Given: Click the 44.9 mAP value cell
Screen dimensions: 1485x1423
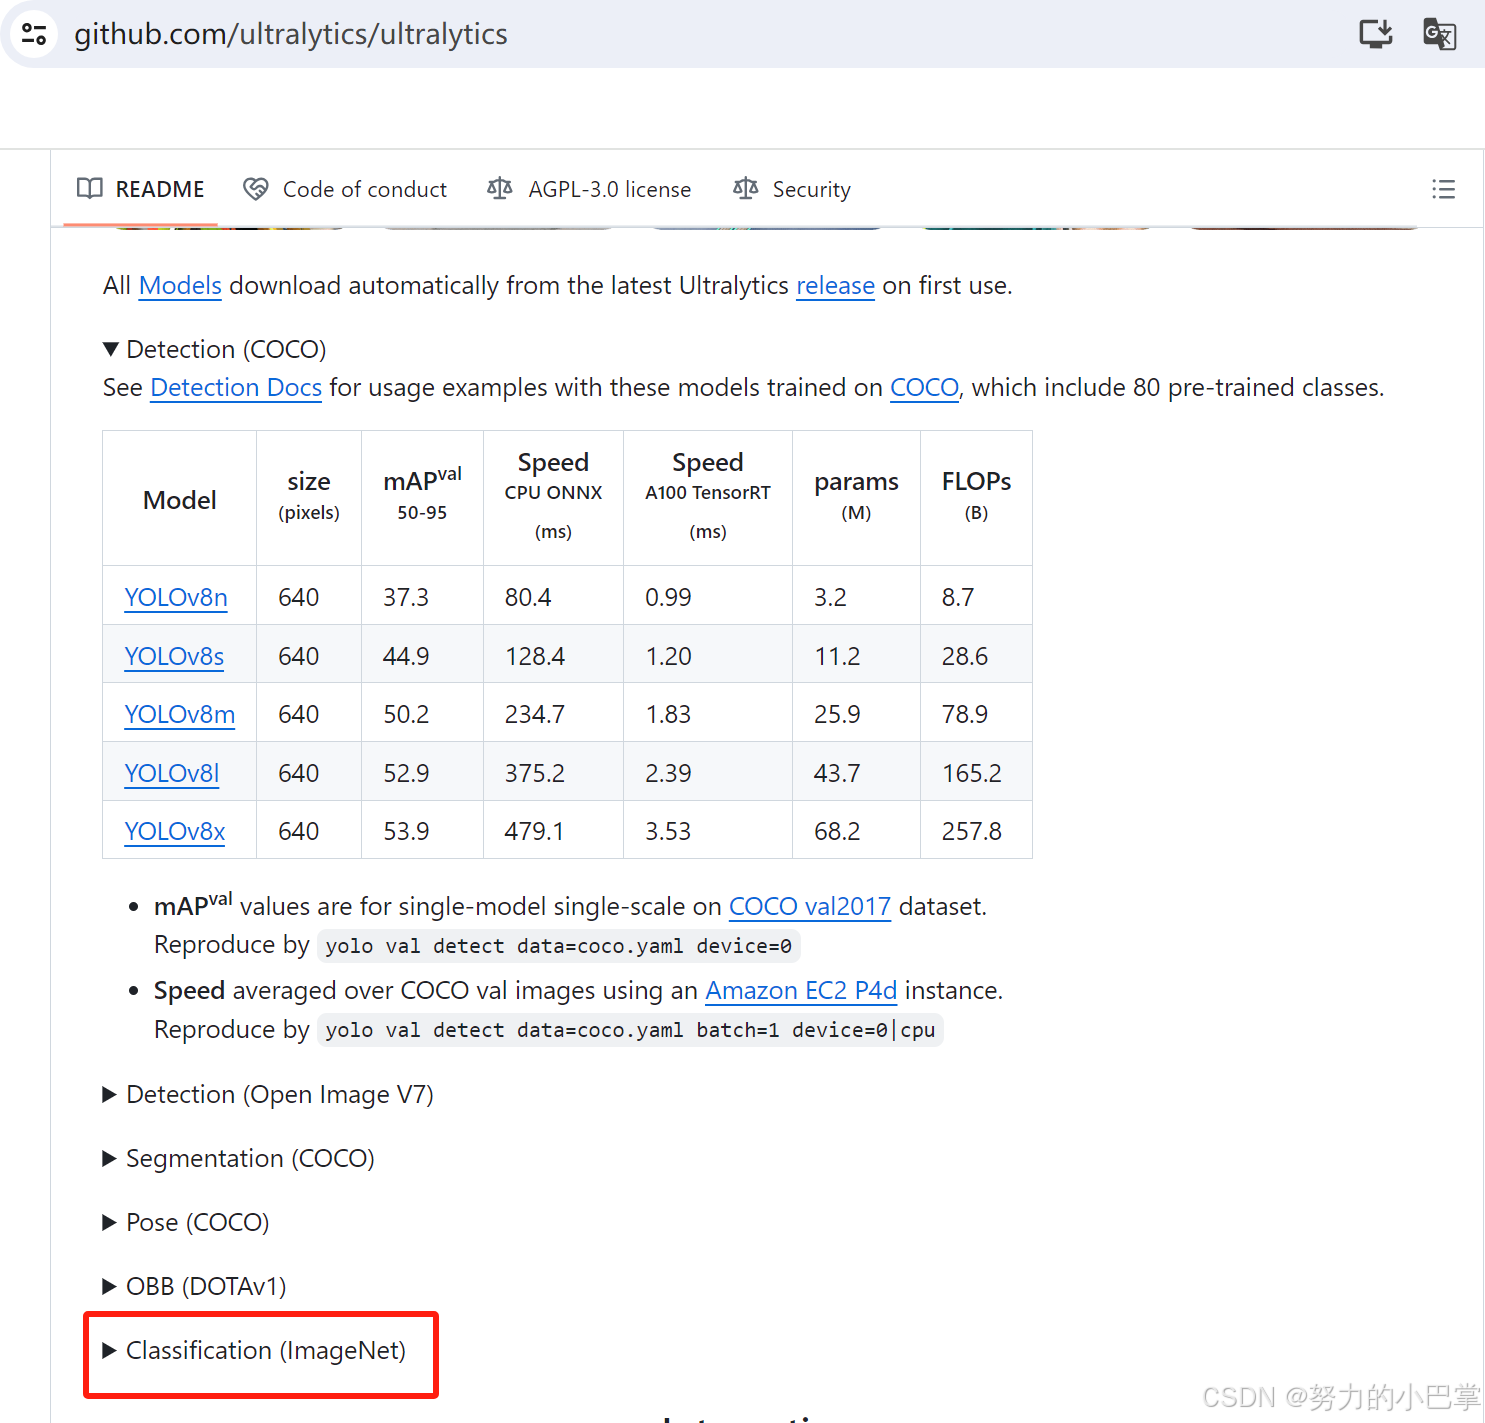Looking at the screenshot, I should (422, 656).
